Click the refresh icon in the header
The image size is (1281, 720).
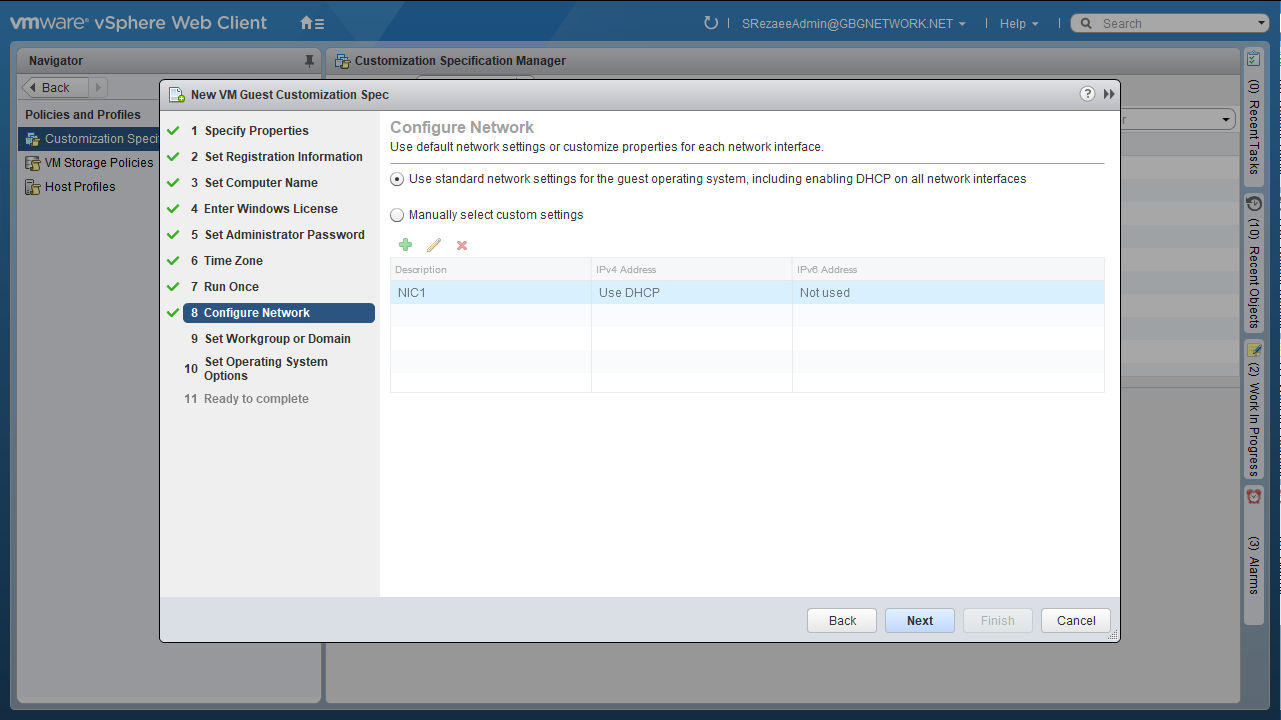coord(711,23)
